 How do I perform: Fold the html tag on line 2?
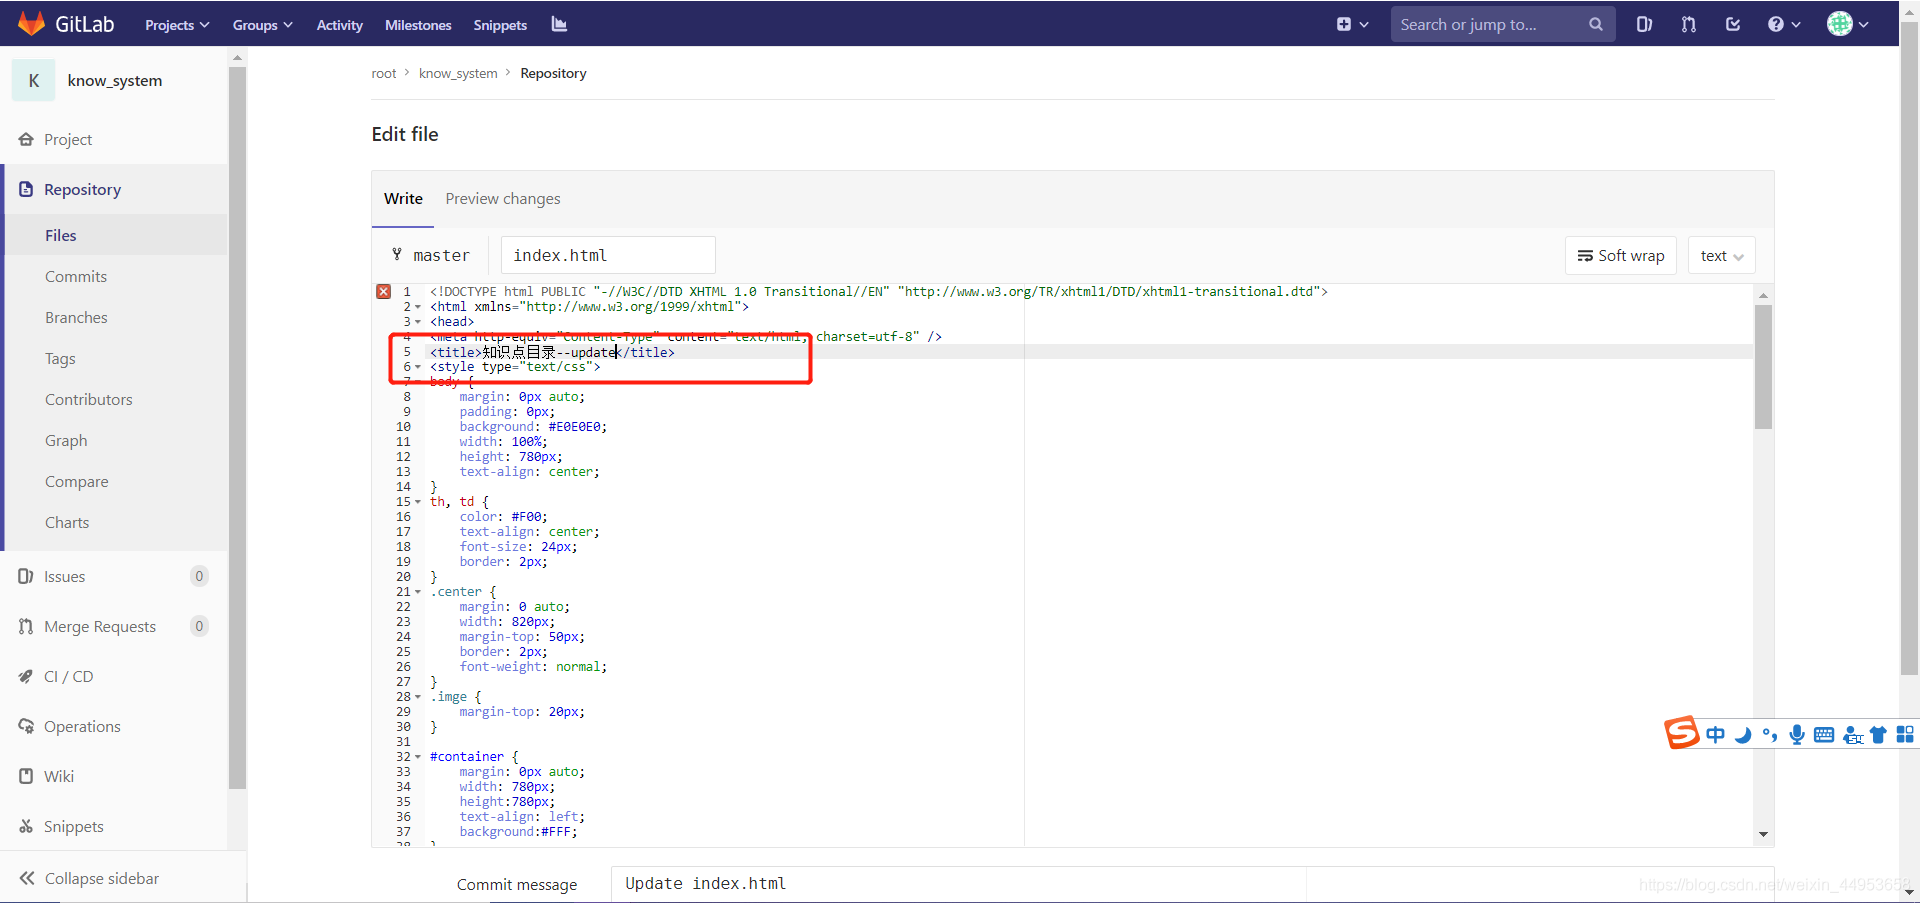[x=418, y=307]
